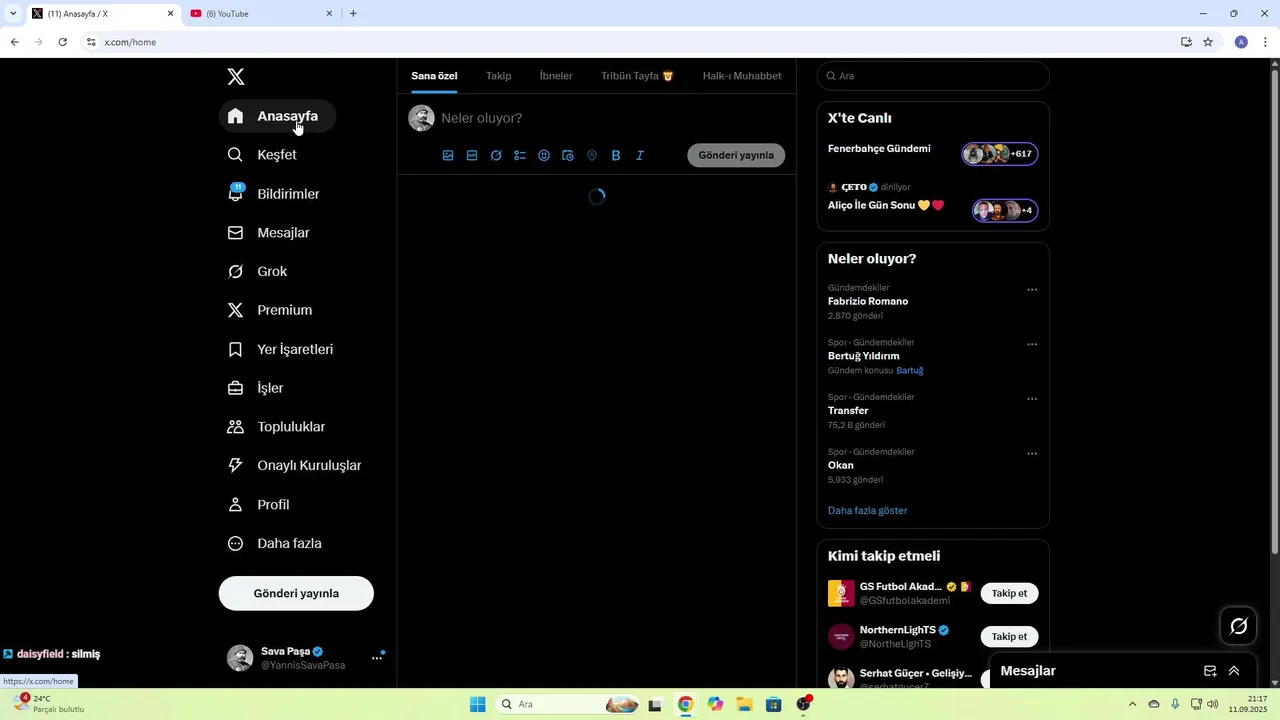Follow NorthernLighTS with Takip et
The height and width of the screenshot is (720, 1280).
pyautogui.click(x=1009, y=637)
